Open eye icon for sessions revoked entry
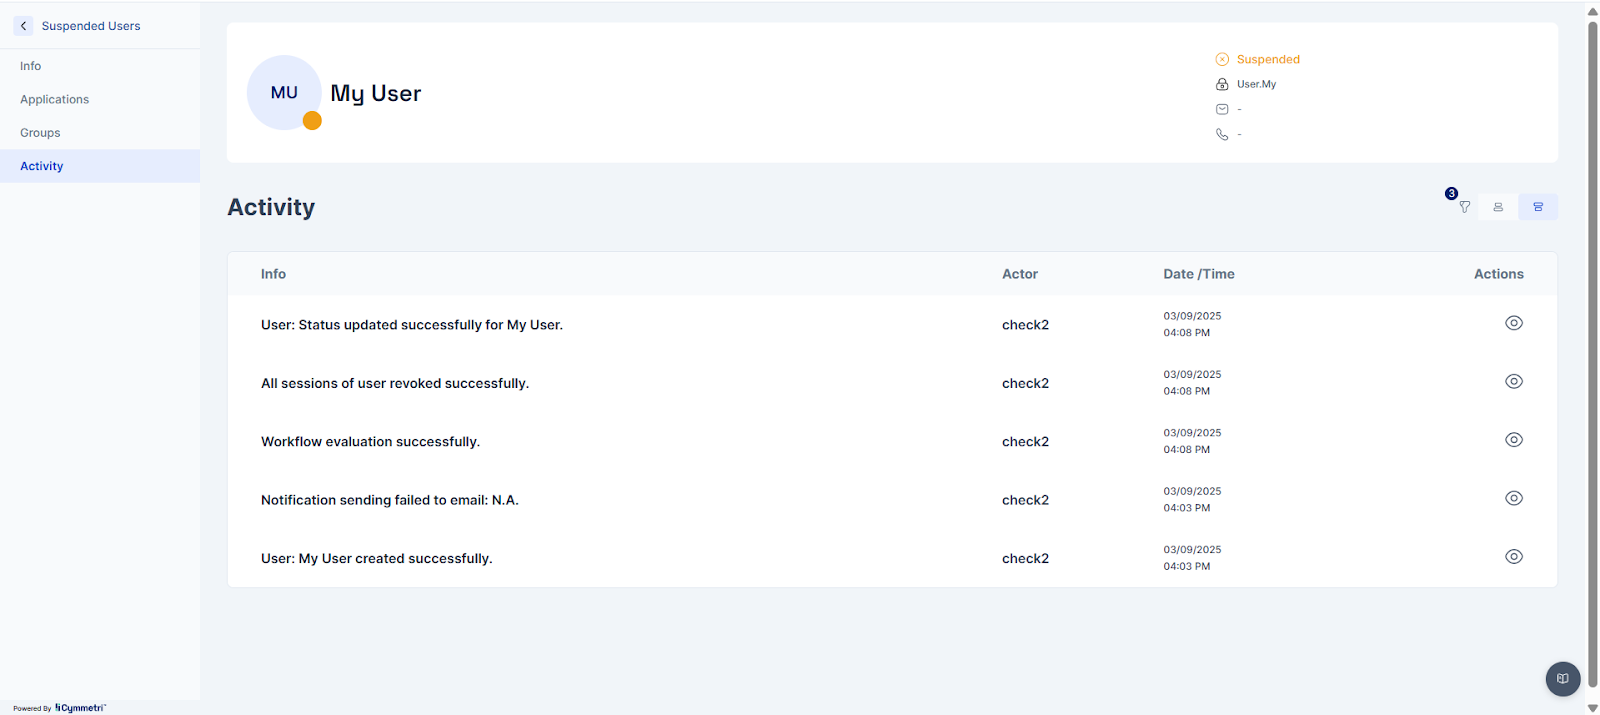Image resolution: width=1600 pixels, height=715 pixels. click(x=1513, y=381)
